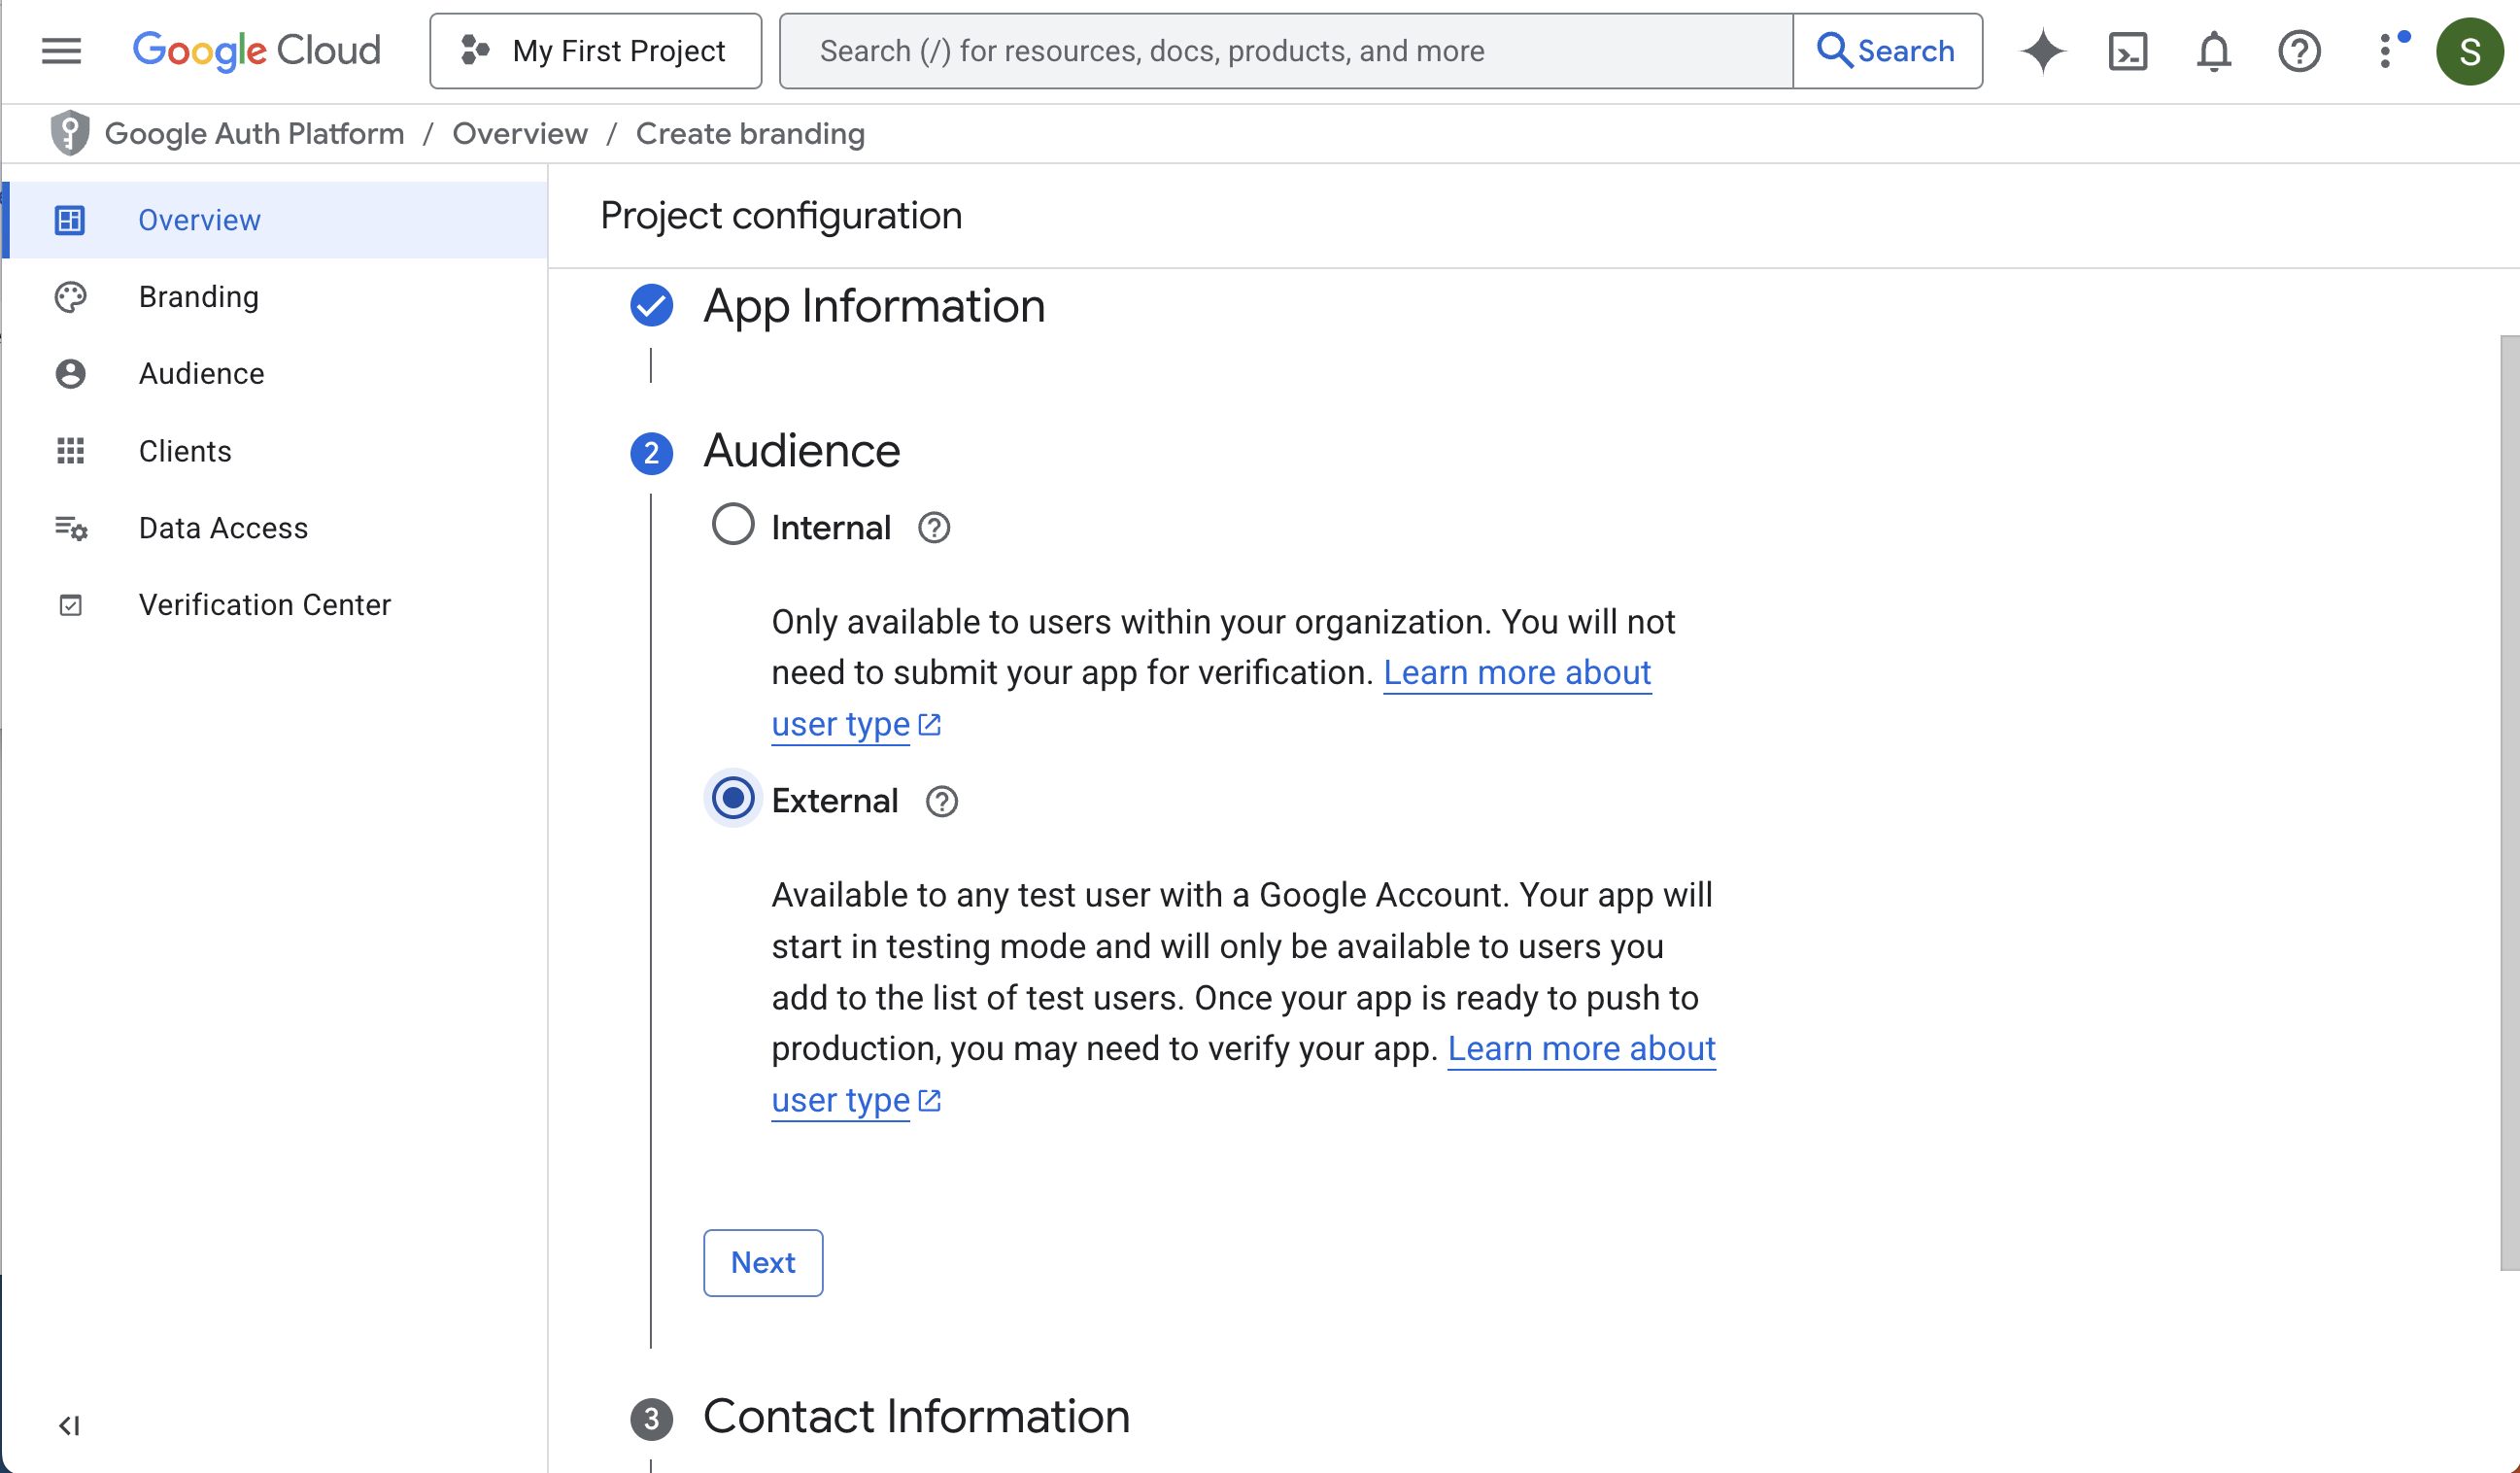The image size is (2520, 1473).
Task: Click the Internal option help icon
Action: (x=933, y=528)
